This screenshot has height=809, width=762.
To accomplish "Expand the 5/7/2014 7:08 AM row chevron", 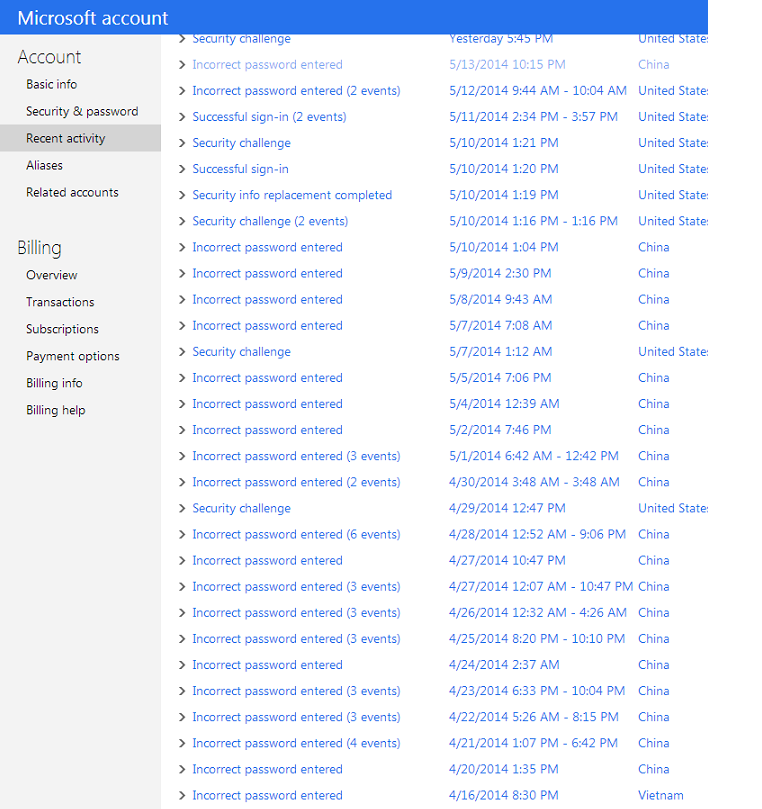I will click(x=182, y=326).
